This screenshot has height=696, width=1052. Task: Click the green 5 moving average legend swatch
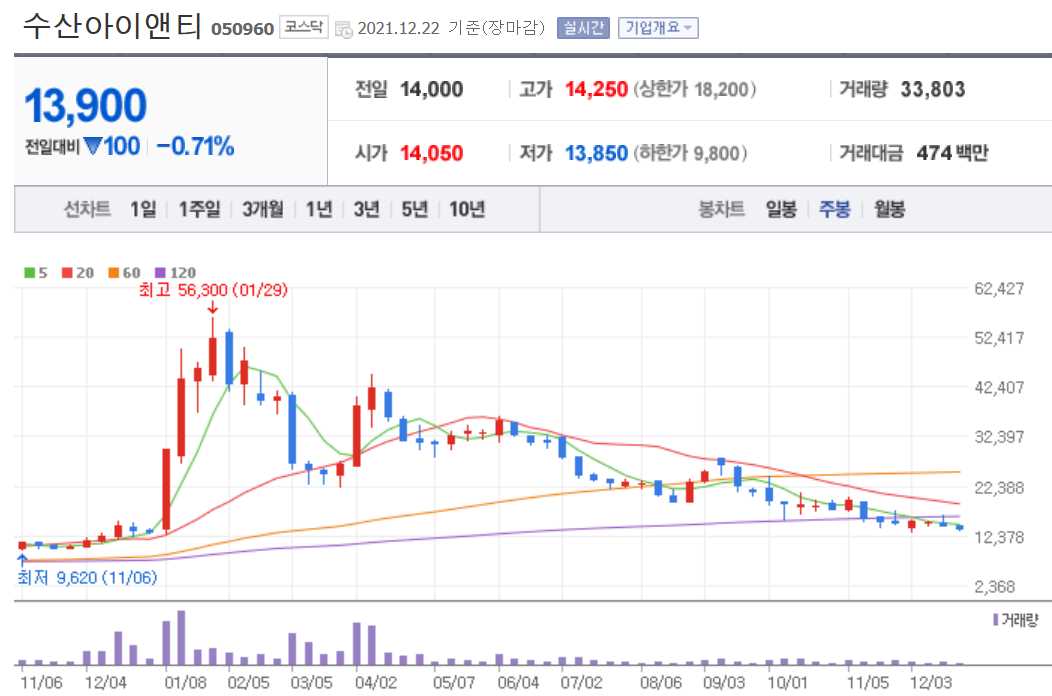point(30,272)
